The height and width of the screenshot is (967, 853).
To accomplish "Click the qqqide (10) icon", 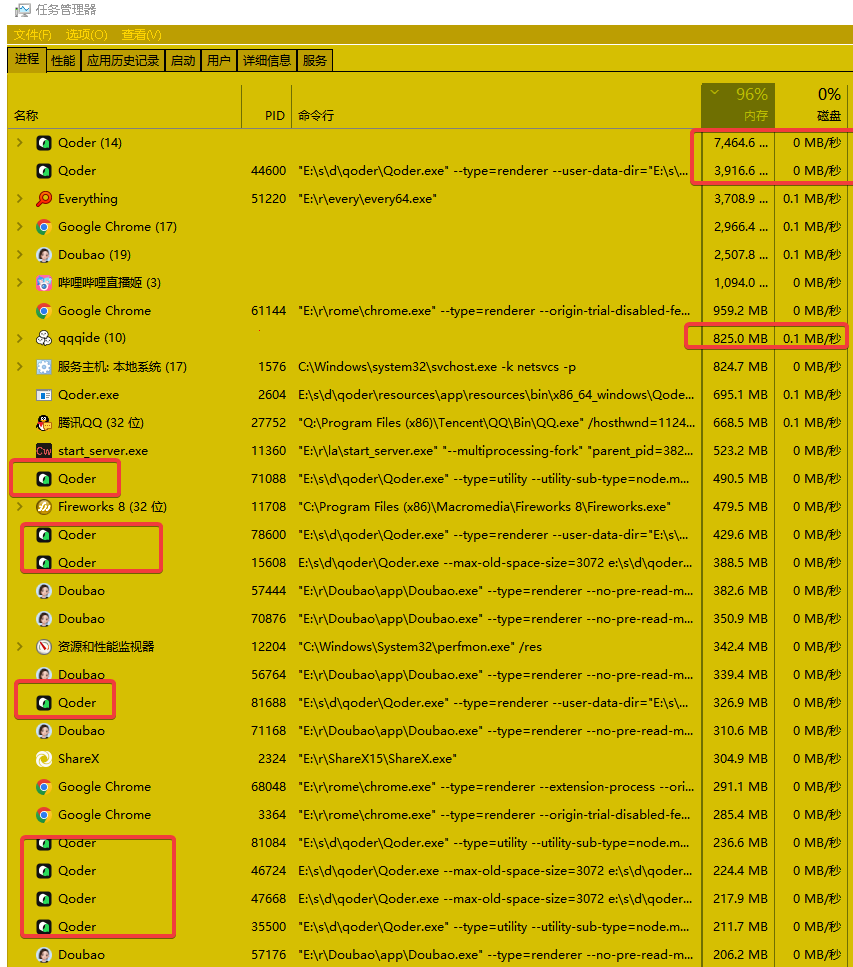I will [44, 338].
